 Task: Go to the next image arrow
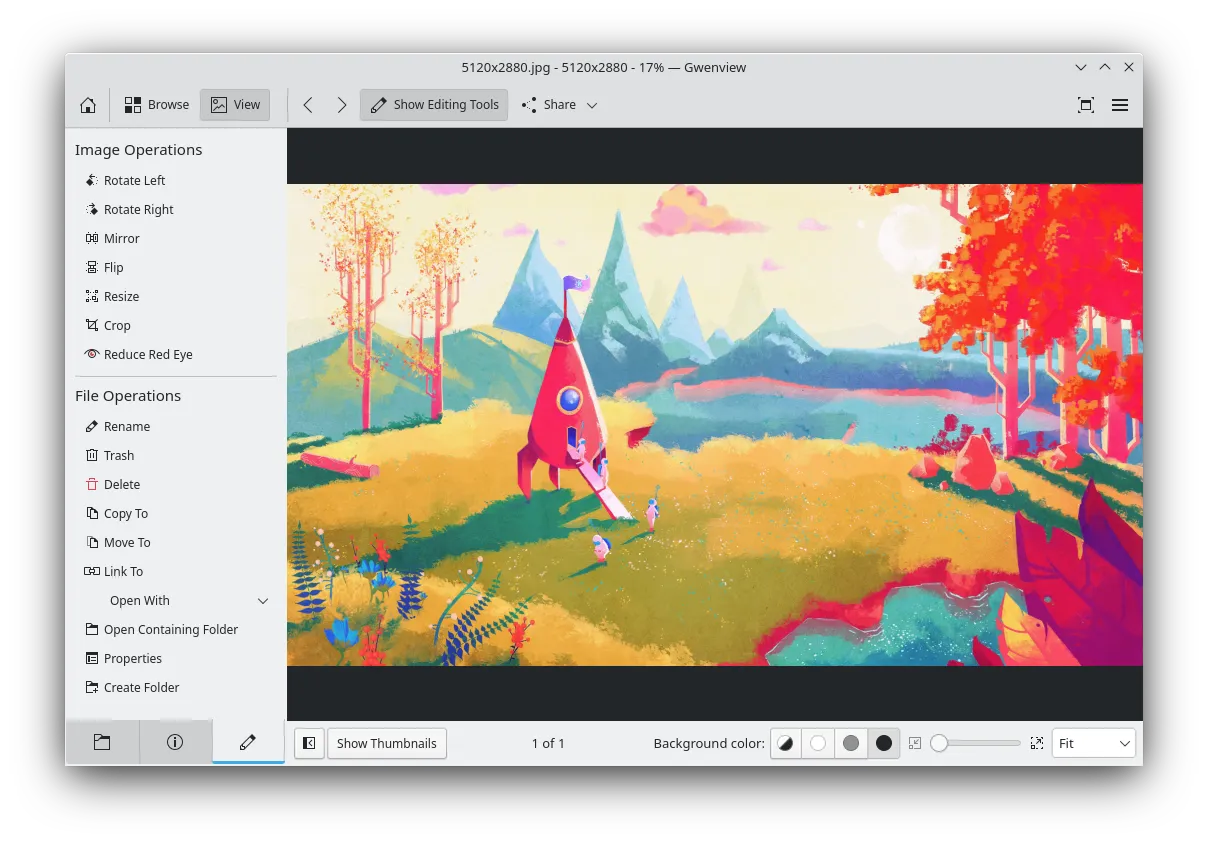tap(341, 105)
